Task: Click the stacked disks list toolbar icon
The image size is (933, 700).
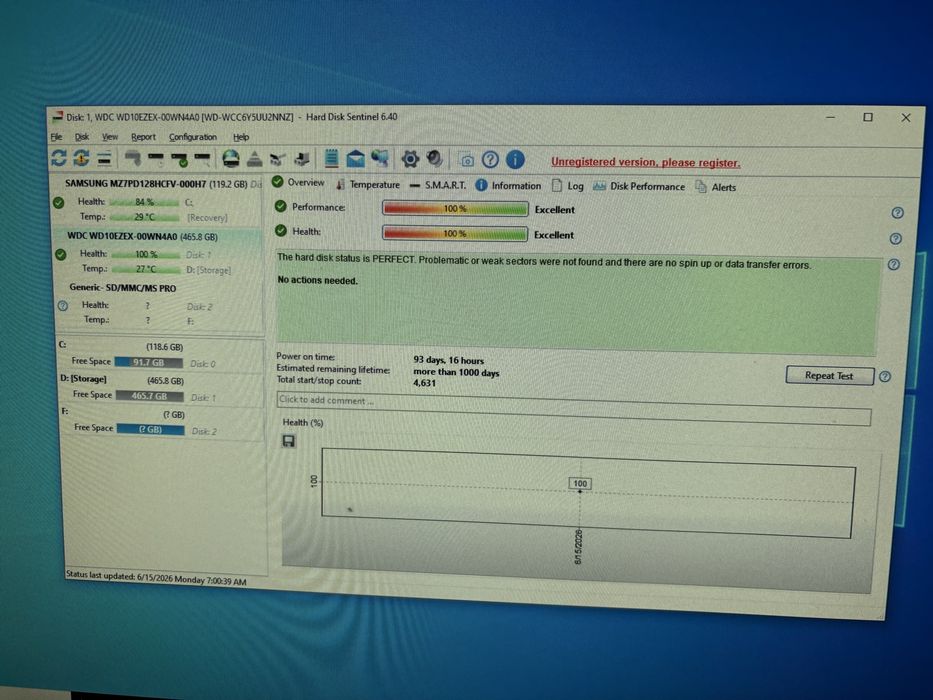Action: [105, 158]
